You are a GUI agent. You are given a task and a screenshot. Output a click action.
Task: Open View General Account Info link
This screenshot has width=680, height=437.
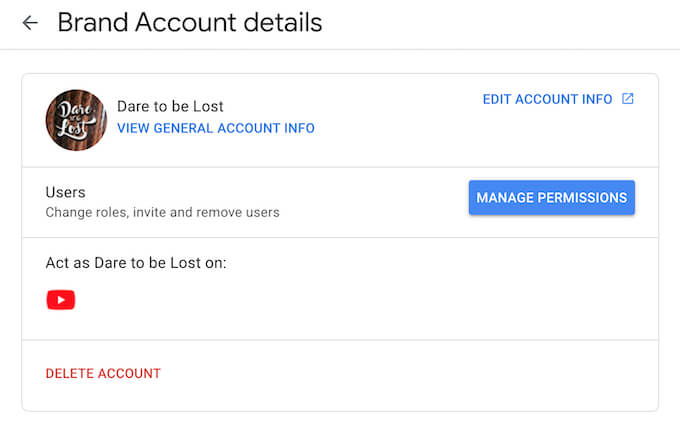click(216, 128)
